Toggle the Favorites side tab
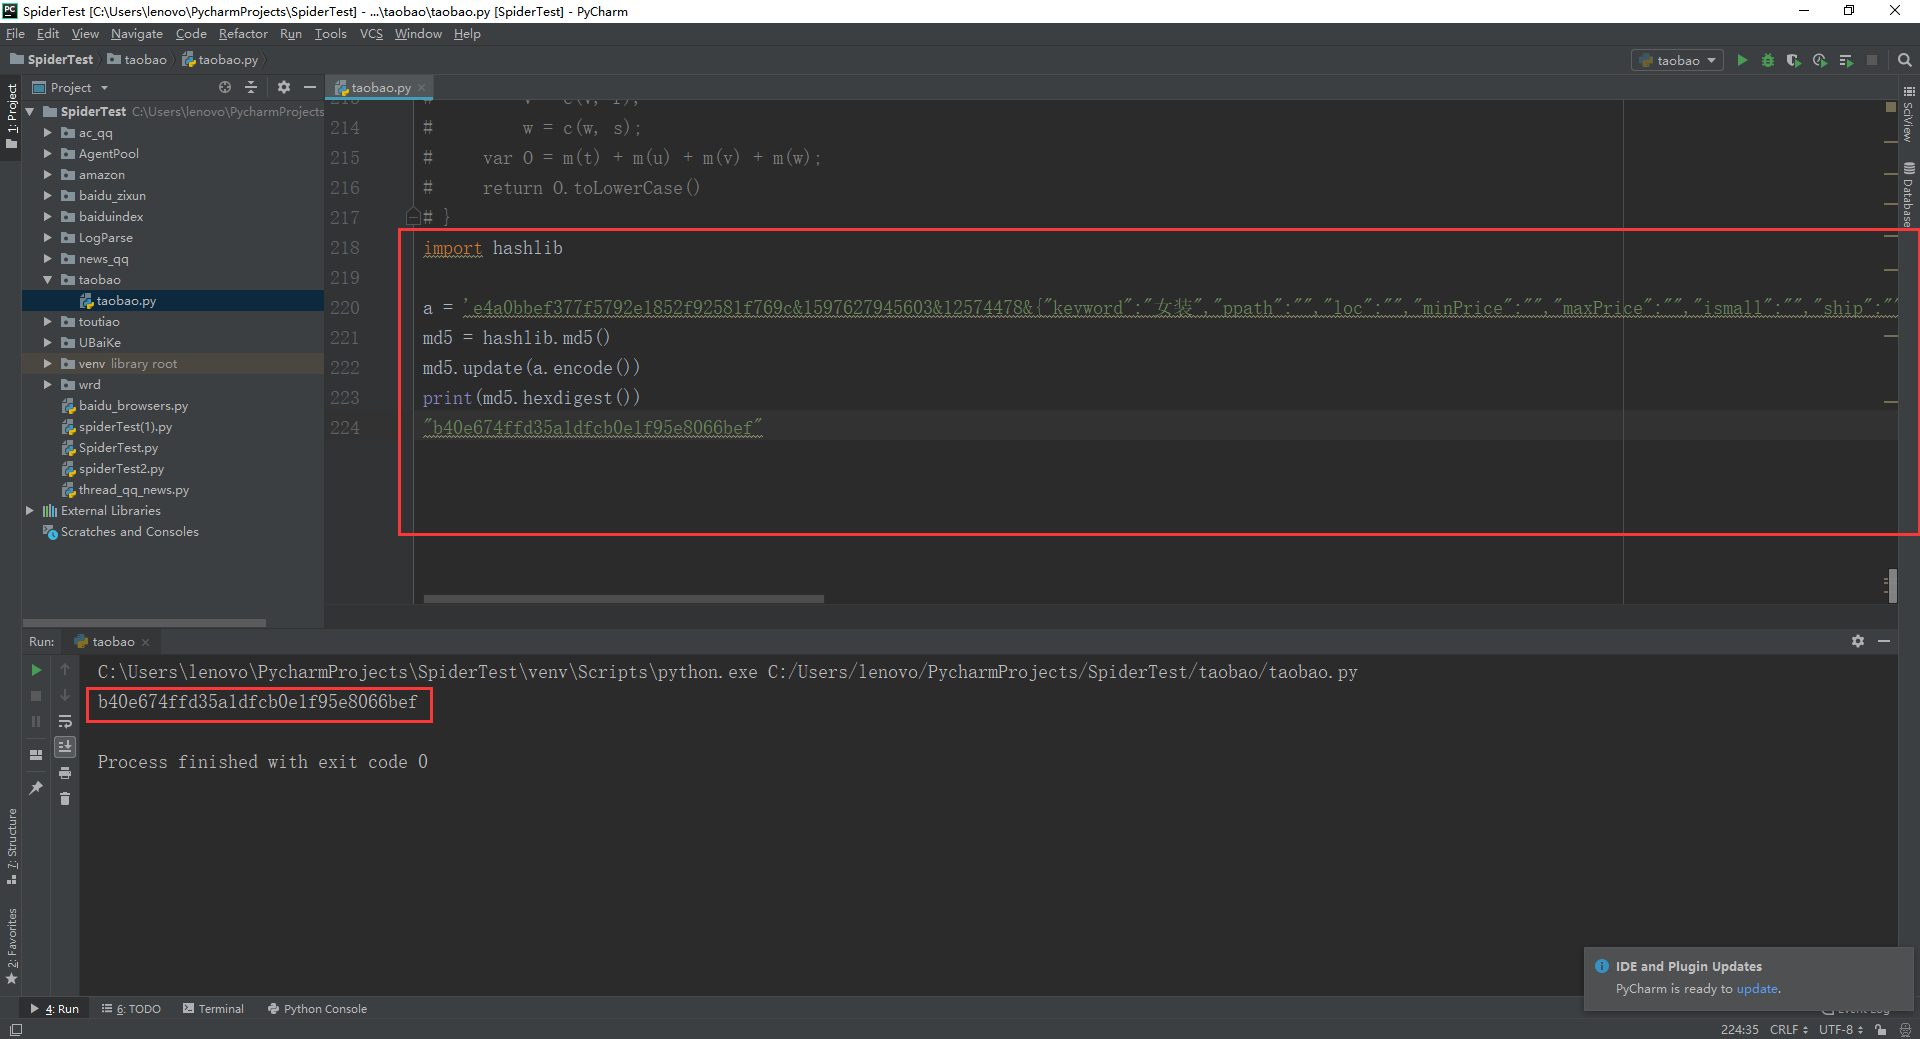 pyautogui.click(x=12, y=946)
